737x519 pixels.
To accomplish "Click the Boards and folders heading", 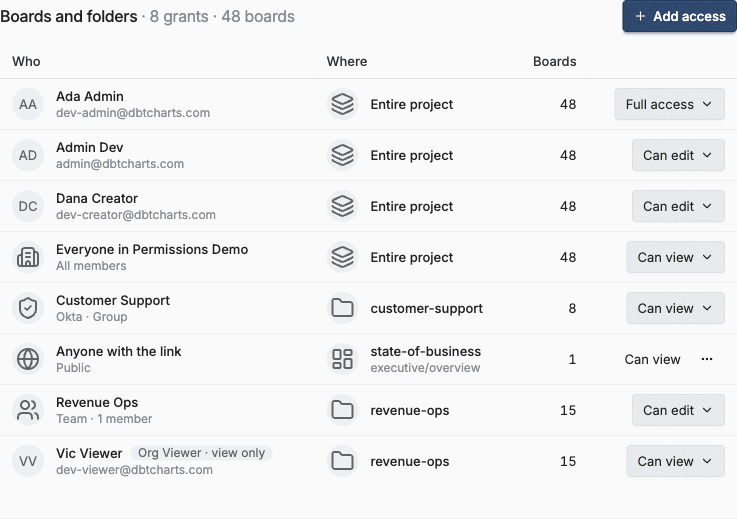I will 69,16.
